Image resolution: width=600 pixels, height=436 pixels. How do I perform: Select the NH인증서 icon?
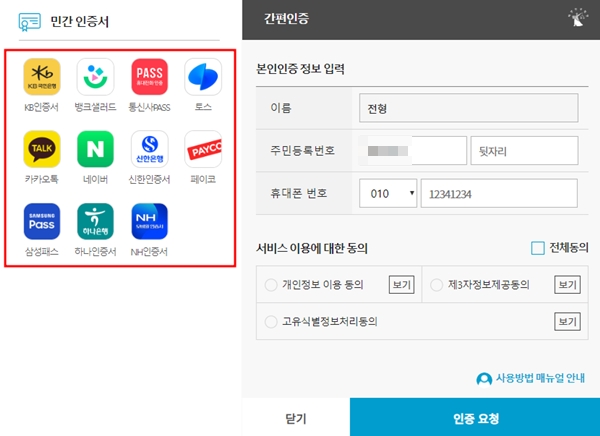[x=149, y=221]
